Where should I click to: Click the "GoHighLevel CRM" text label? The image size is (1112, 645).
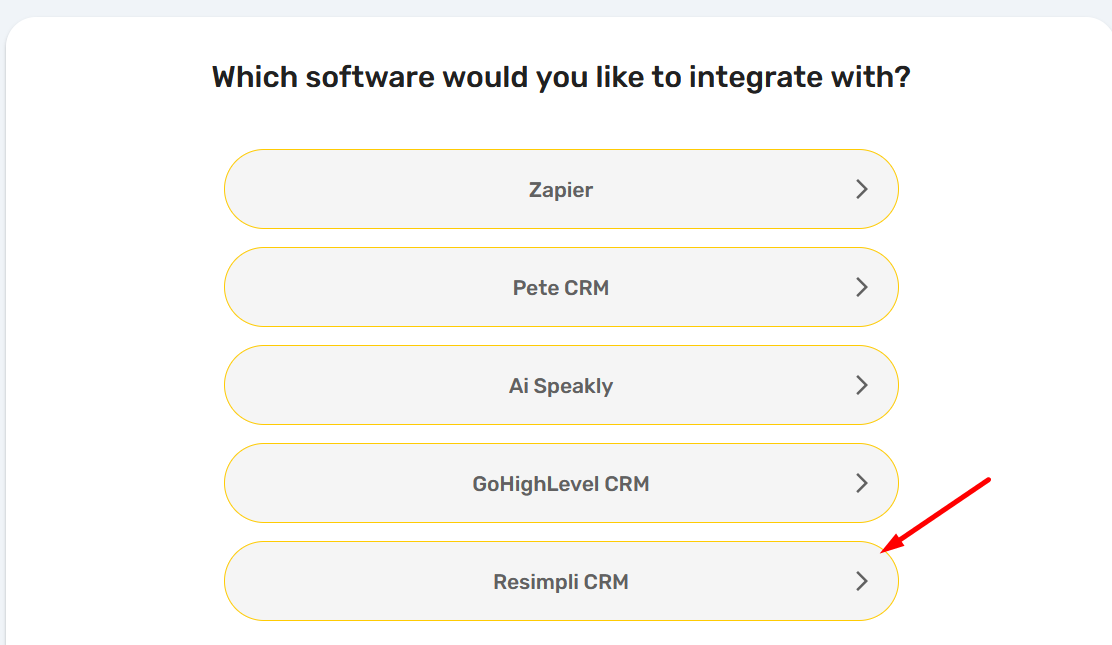pos(561,484)
